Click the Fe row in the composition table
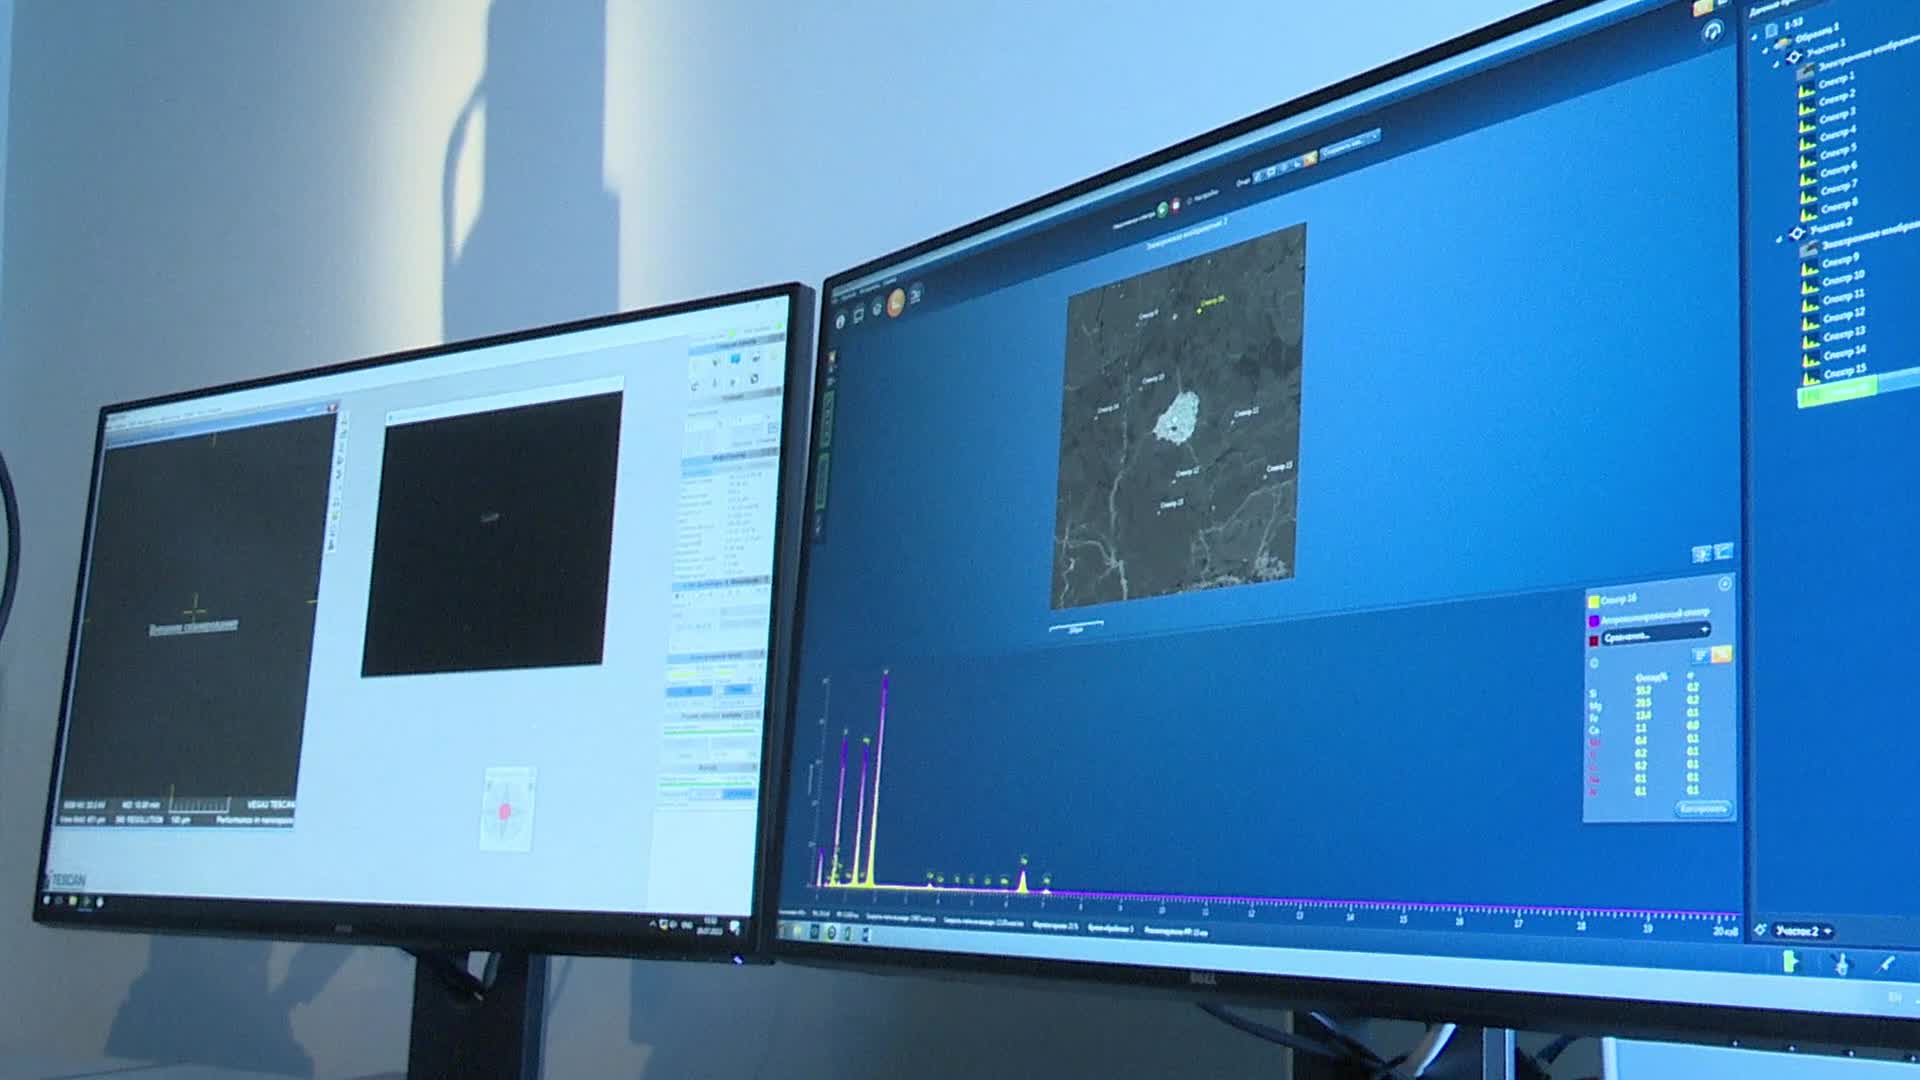1920x1080 pixels. point(1646,717)
